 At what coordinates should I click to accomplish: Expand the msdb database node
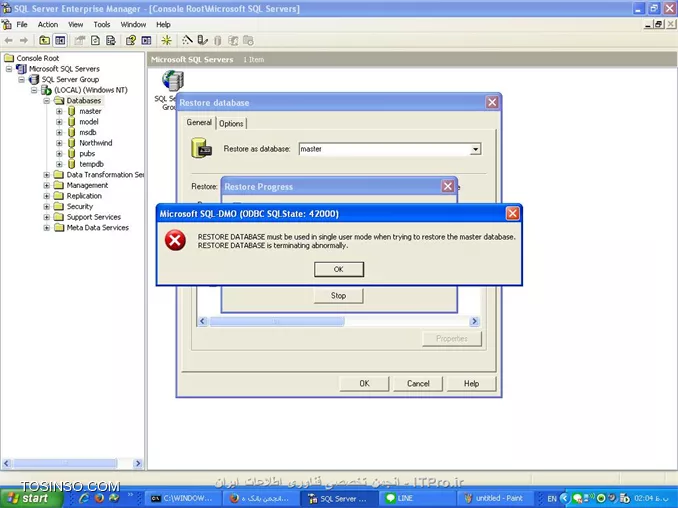pyautogui.click(x=59, y=132)
